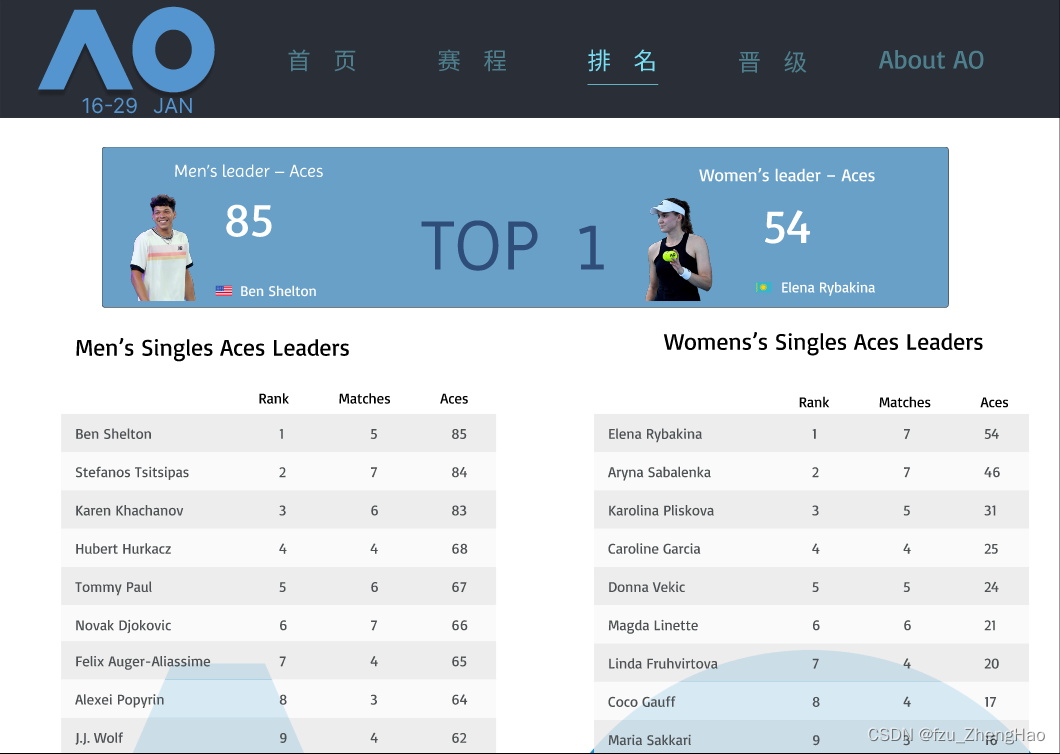Image resolution: width=1060 pixels, height=754 pixels.
Task: Select the J.J. Wolf row
Action: [x=279, y=736]
